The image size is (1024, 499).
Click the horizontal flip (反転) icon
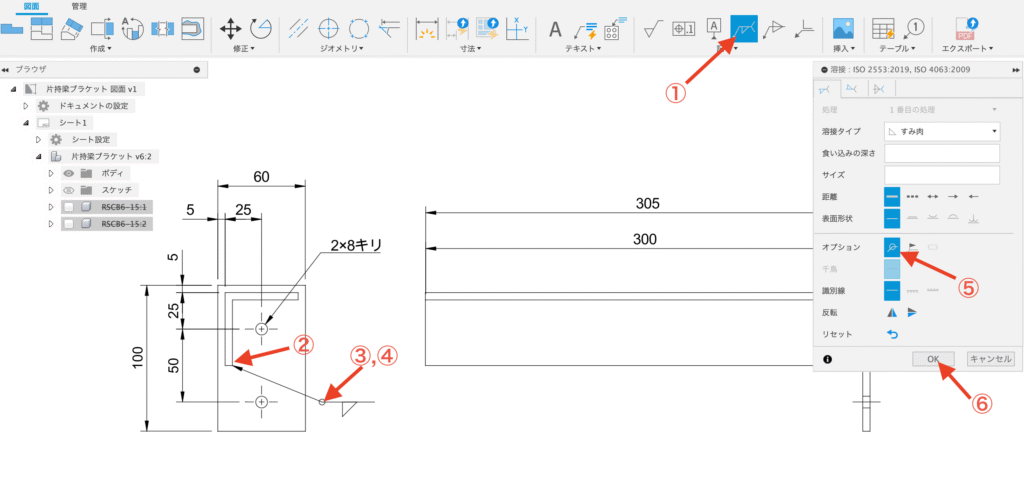pos(892,312)
